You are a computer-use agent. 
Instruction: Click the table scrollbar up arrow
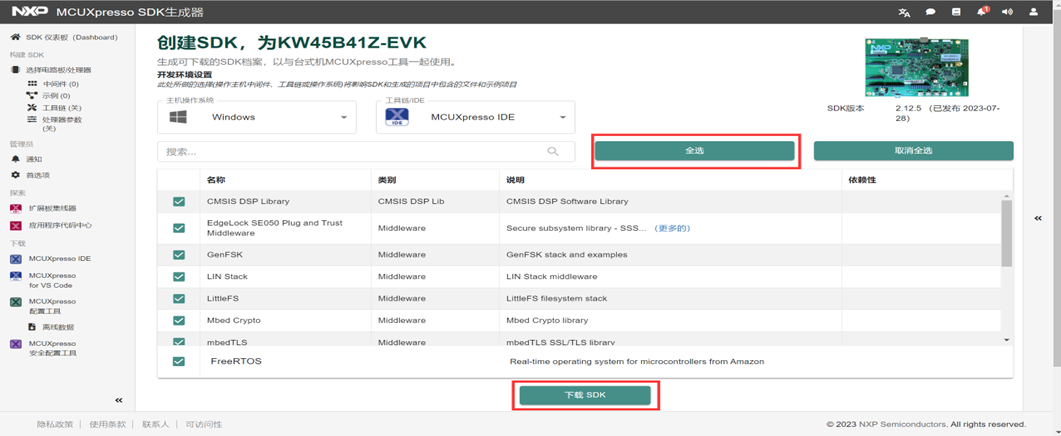[1006, 196]
